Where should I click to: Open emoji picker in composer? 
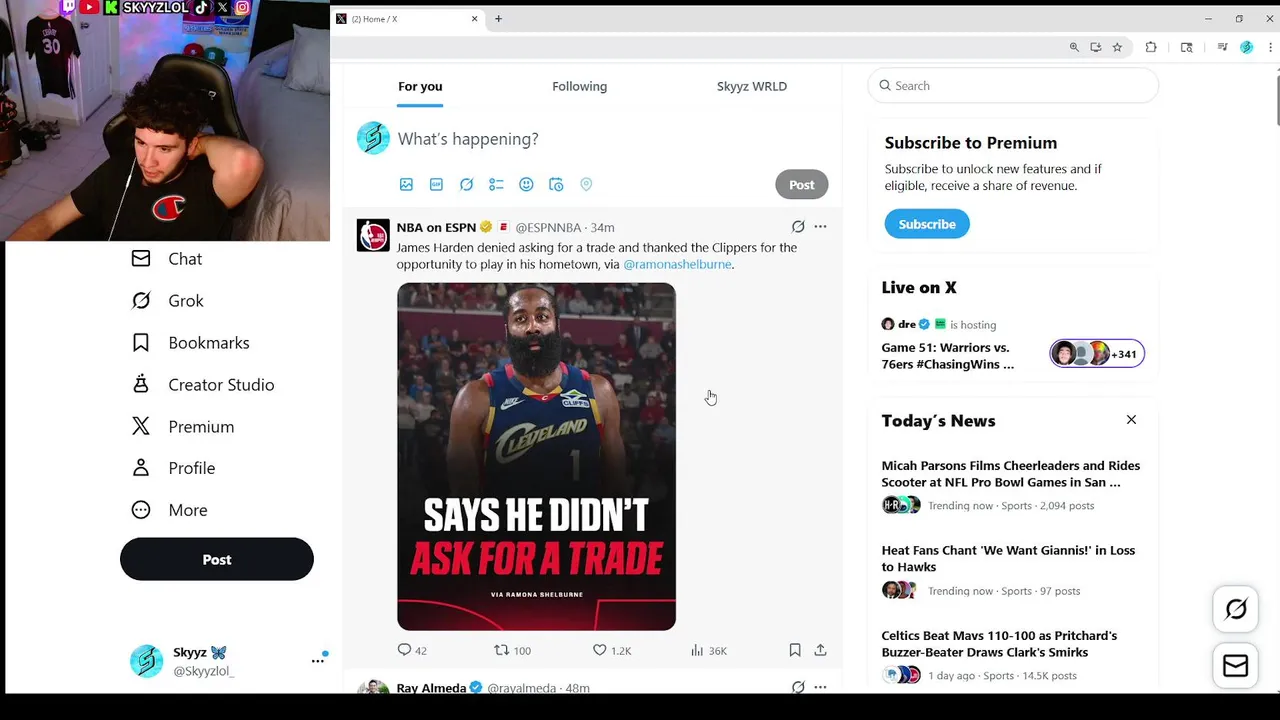point(526,184)
